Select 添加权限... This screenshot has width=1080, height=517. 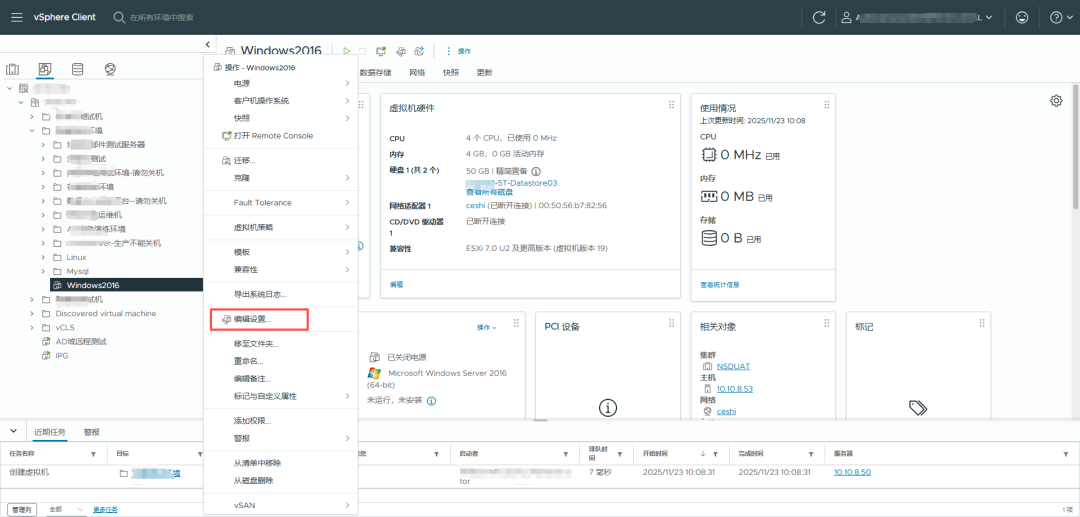click(281, 421)
